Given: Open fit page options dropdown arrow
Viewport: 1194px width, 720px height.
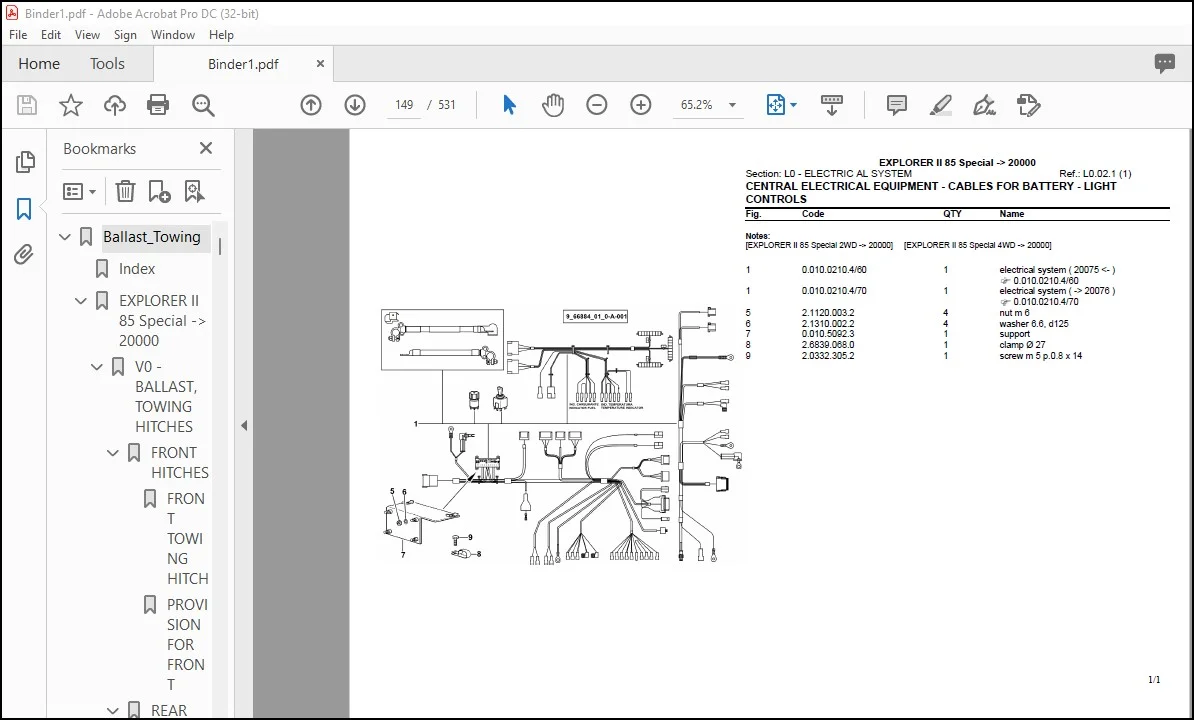Looking at the screenshot, I should pyautogui.click(x=793, y=105).
